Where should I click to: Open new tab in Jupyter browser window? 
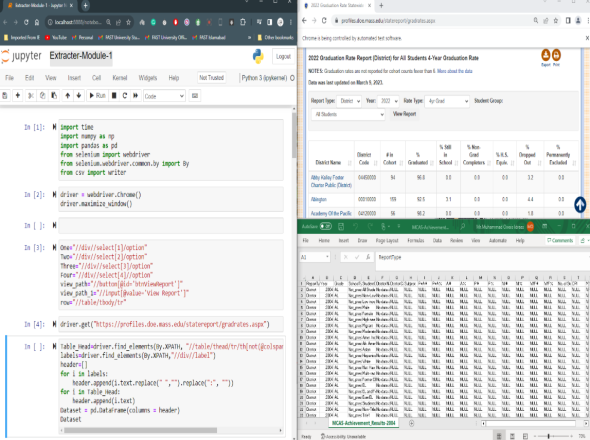coord(85,5)
